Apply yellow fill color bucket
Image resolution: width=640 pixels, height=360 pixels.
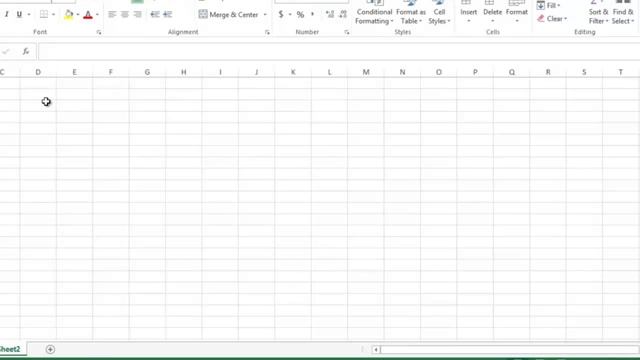point(69,15)
